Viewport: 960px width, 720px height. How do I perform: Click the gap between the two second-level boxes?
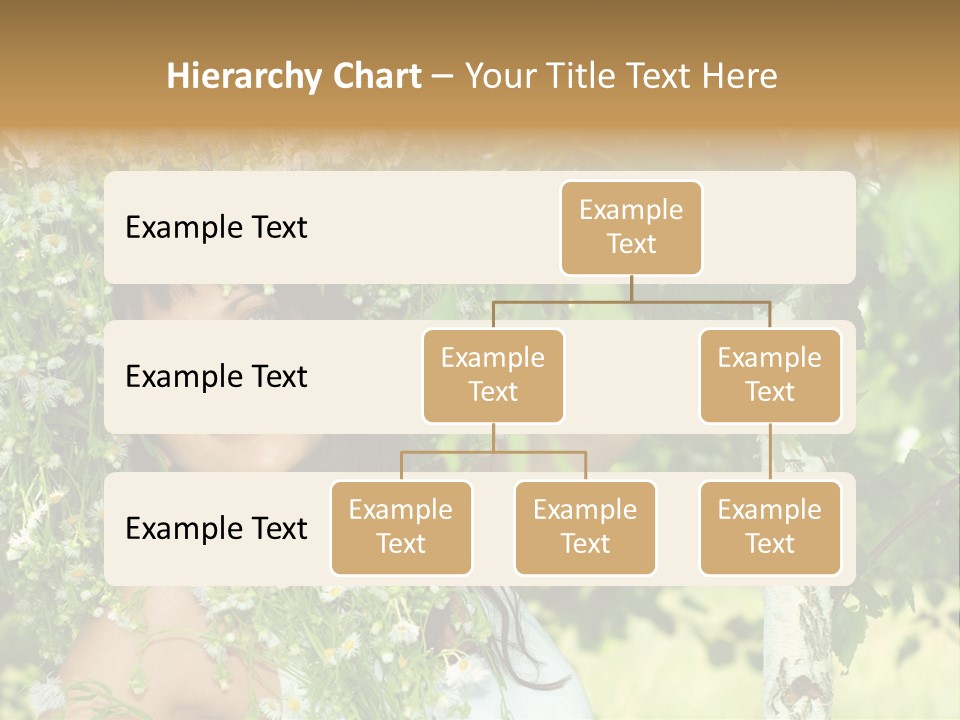point(631,377)
